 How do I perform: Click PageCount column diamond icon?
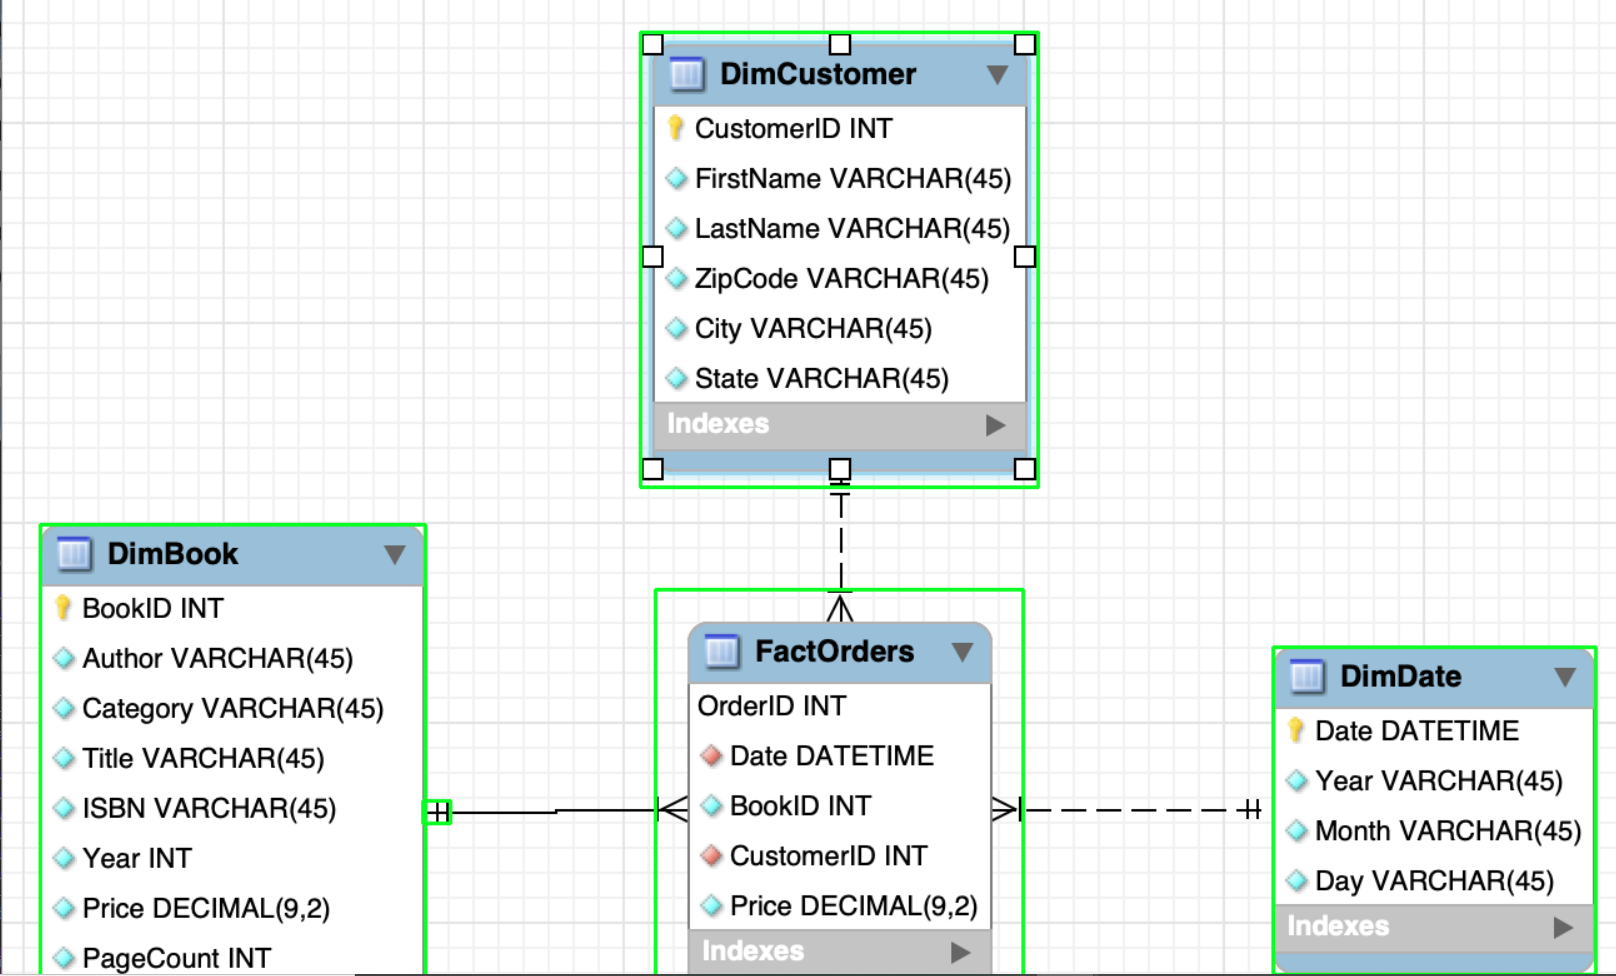pyautogui.click(x=64, y=958)
